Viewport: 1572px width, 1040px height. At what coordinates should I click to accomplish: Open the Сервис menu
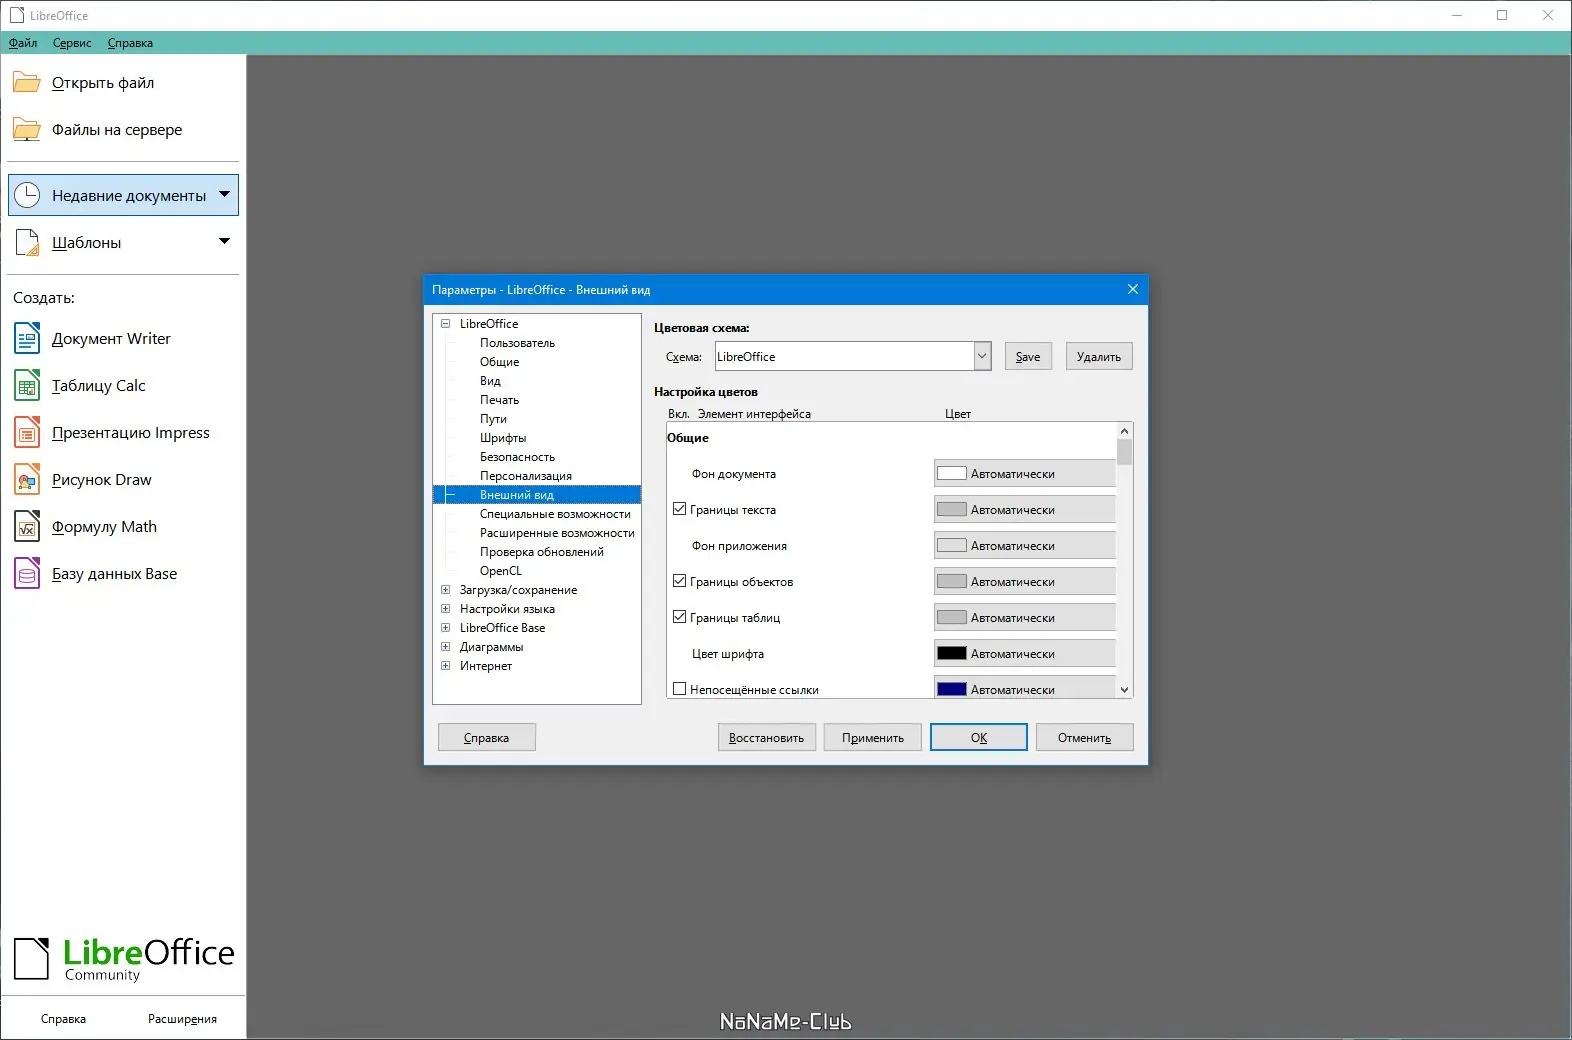(72, 43)
